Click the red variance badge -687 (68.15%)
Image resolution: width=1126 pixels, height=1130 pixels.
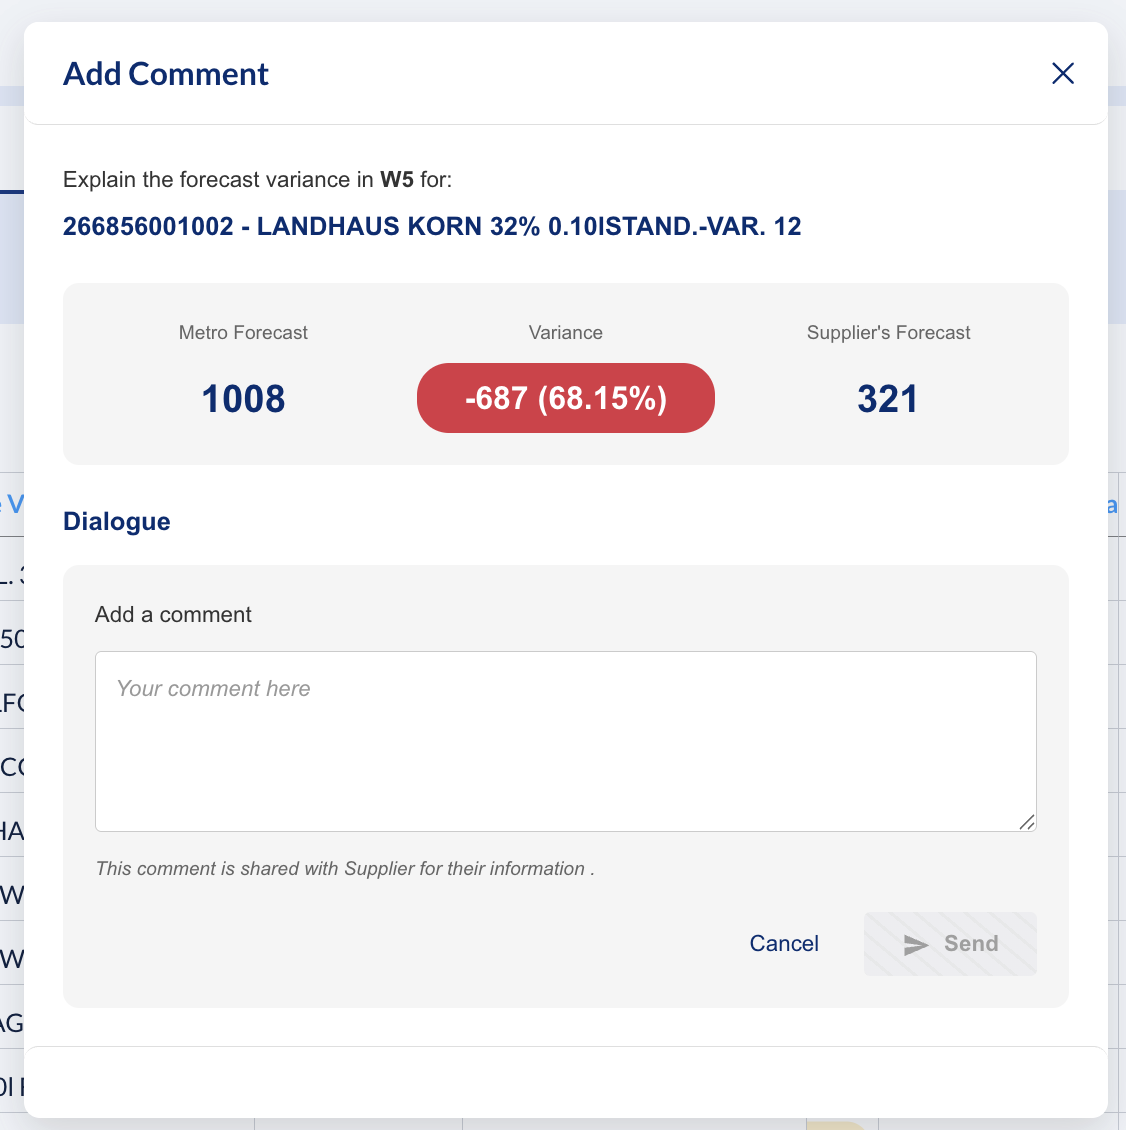pyautogui.click(x=566, y=398)
